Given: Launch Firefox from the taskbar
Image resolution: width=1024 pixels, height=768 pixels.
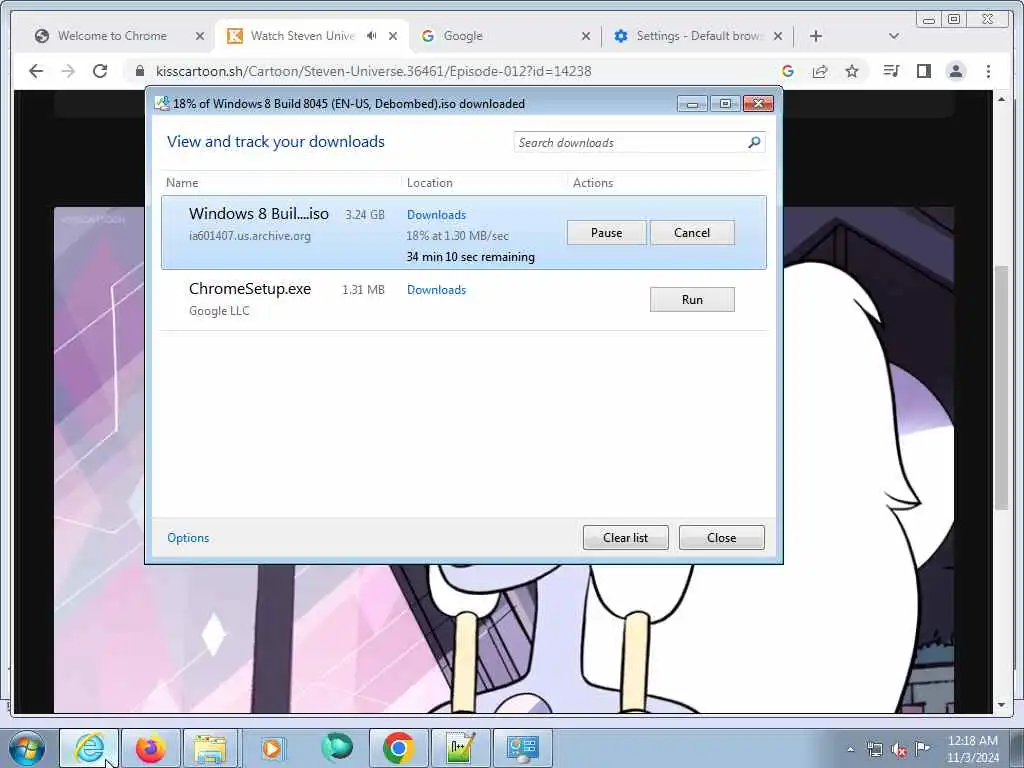Looking at the screenshot, I should coord(151,748).
